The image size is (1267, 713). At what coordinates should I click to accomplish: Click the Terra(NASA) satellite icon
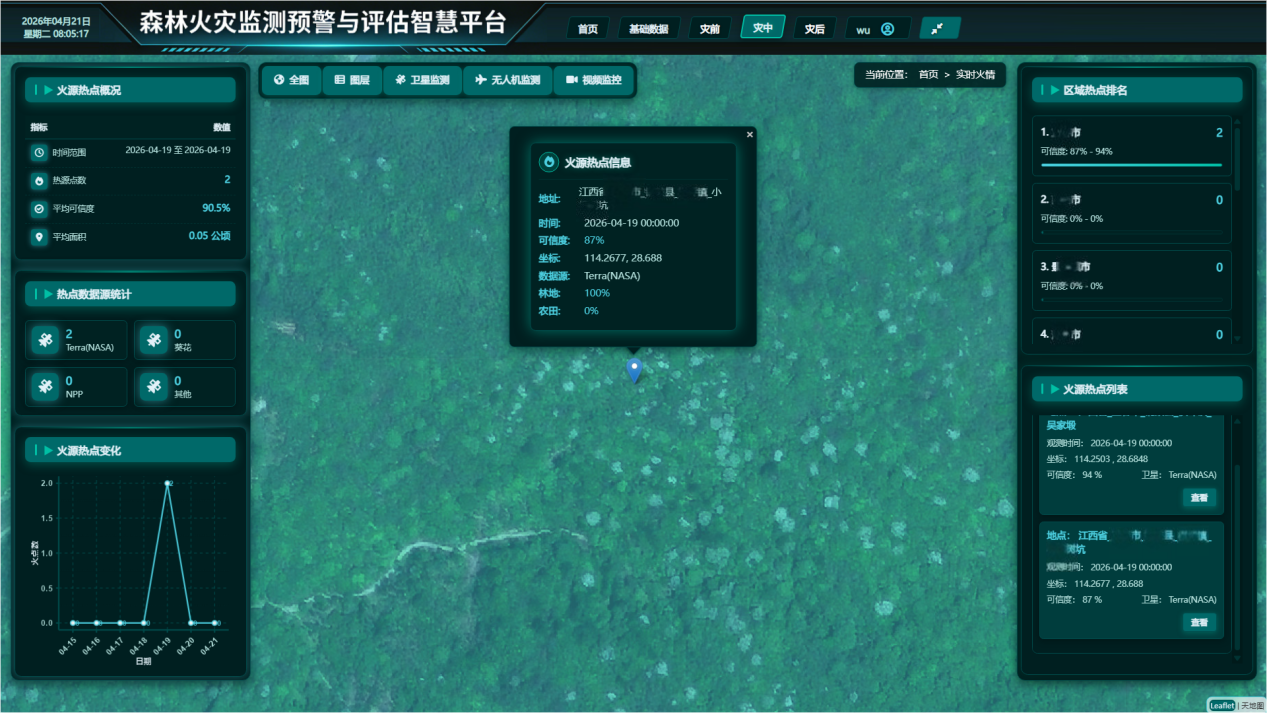point(46,340)
